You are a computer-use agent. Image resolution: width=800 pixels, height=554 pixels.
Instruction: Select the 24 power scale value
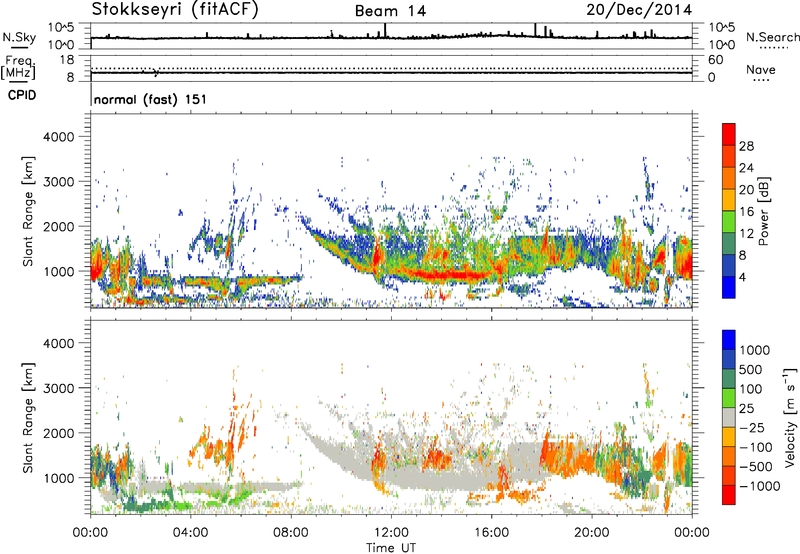746,168
